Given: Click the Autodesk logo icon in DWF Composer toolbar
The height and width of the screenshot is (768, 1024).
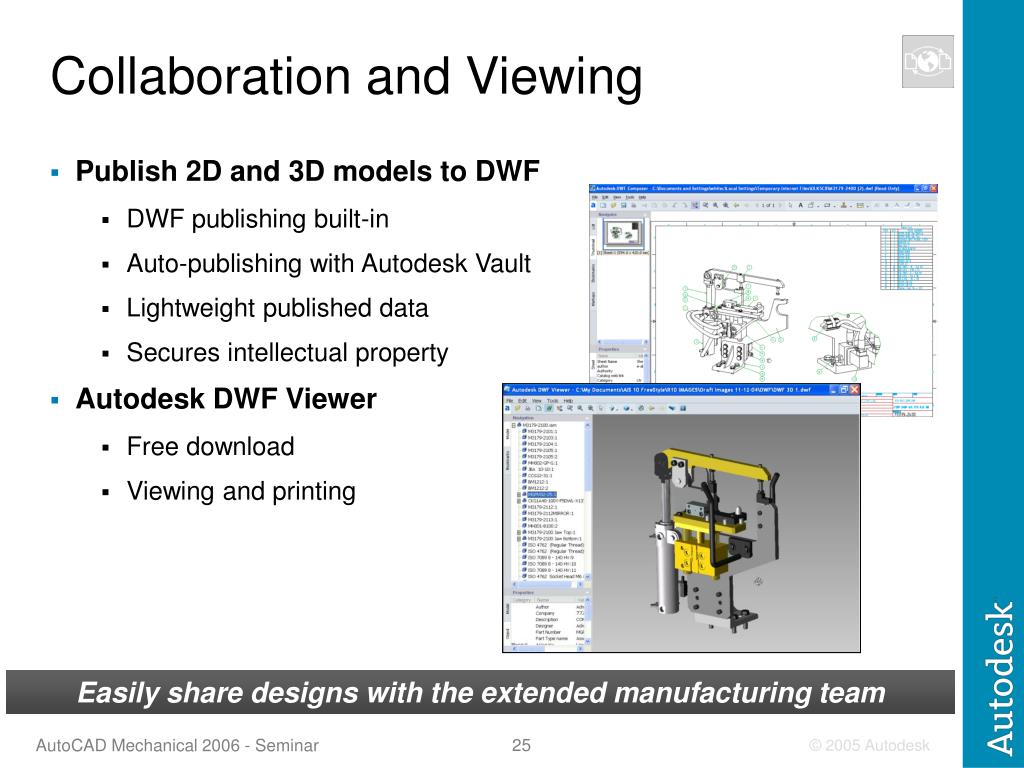Looking at the screenshot, I should [593, 205].
